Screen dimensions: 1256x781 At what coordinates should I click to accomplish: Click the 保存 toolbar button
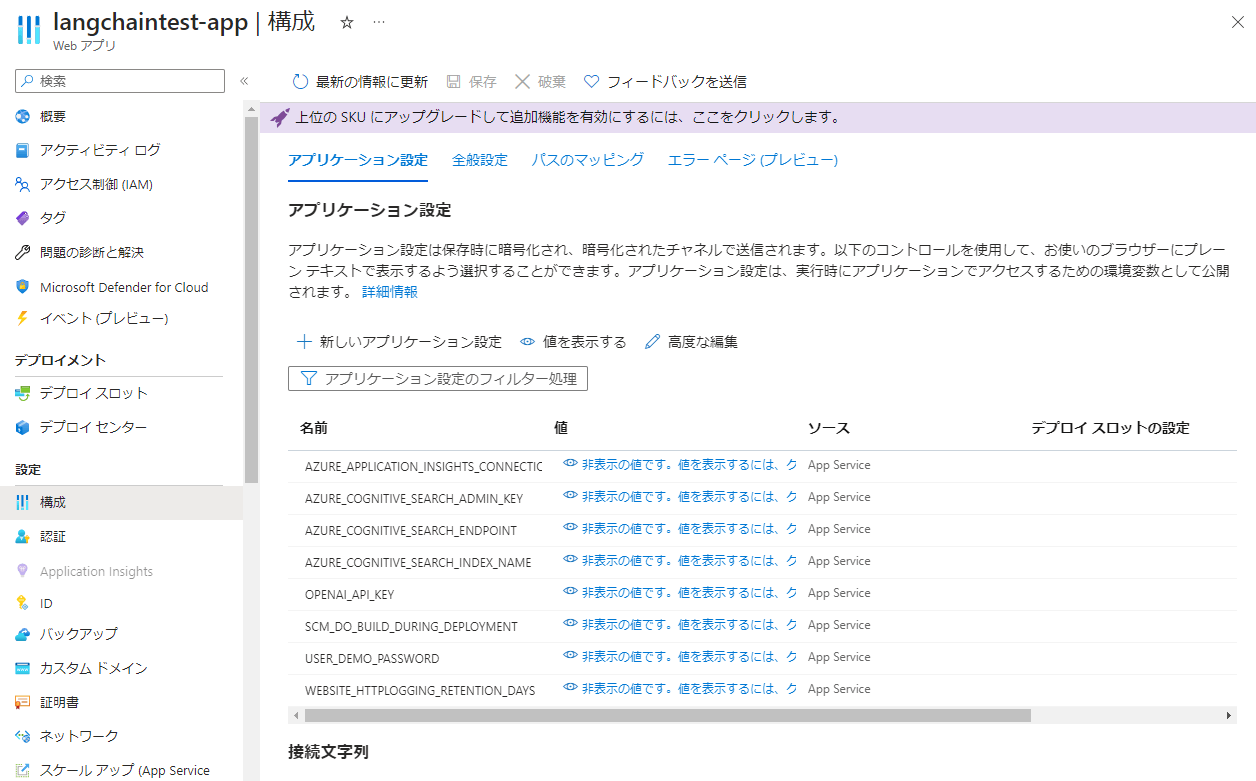tap(471, 82)
